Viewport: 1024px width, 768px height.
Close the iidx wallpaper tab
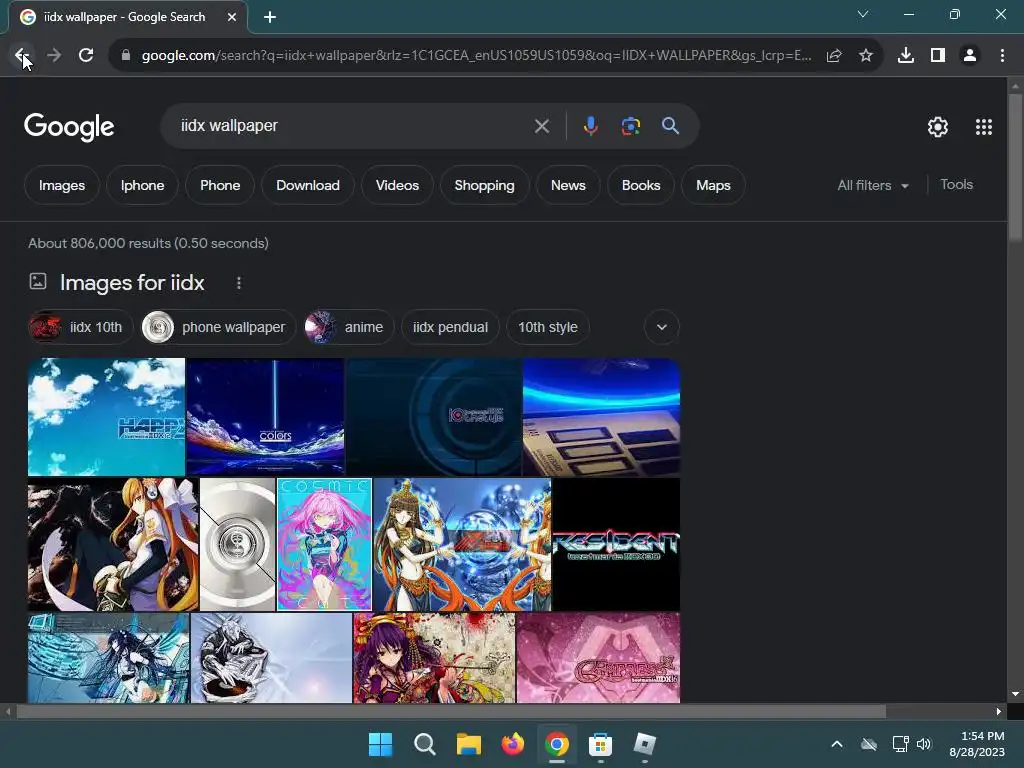232,17
